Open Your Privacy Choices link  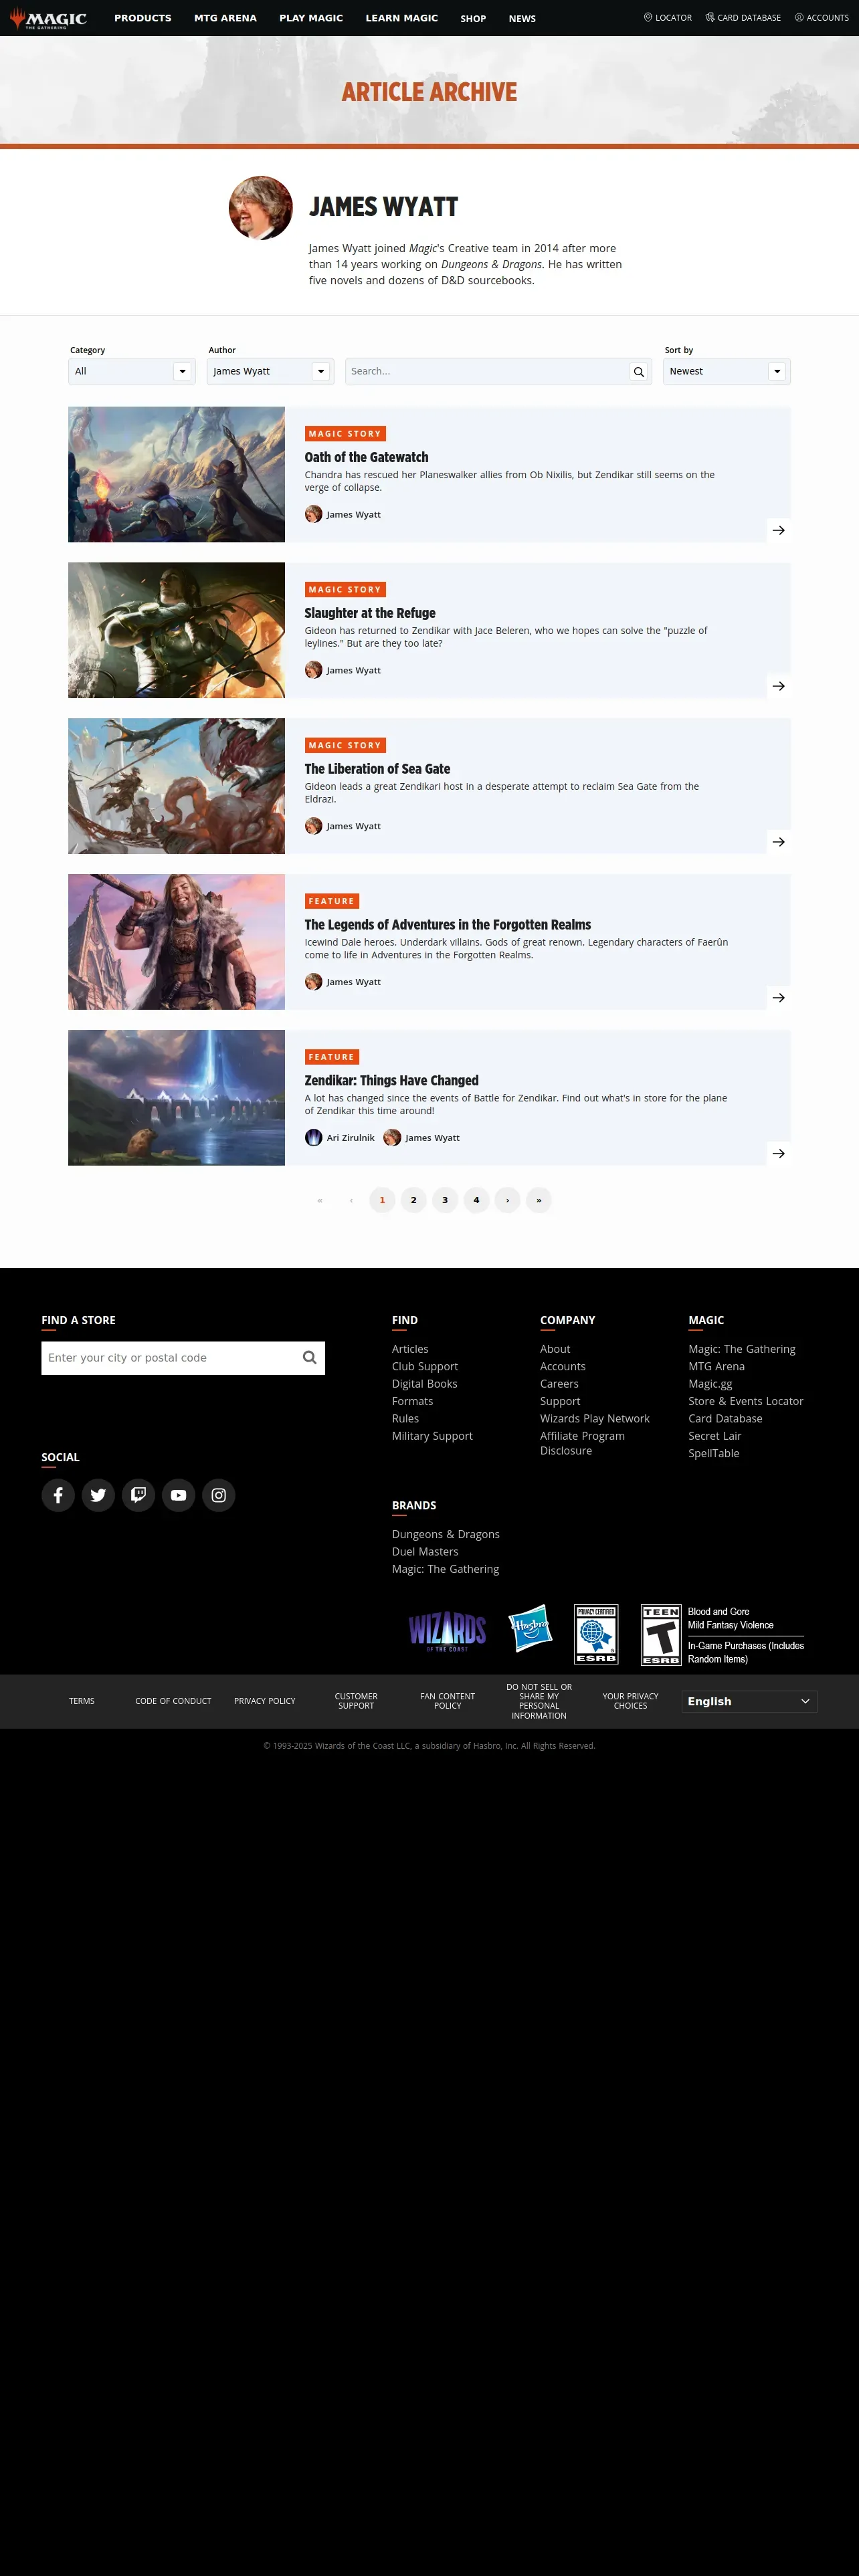click(x=630, y=1701)
